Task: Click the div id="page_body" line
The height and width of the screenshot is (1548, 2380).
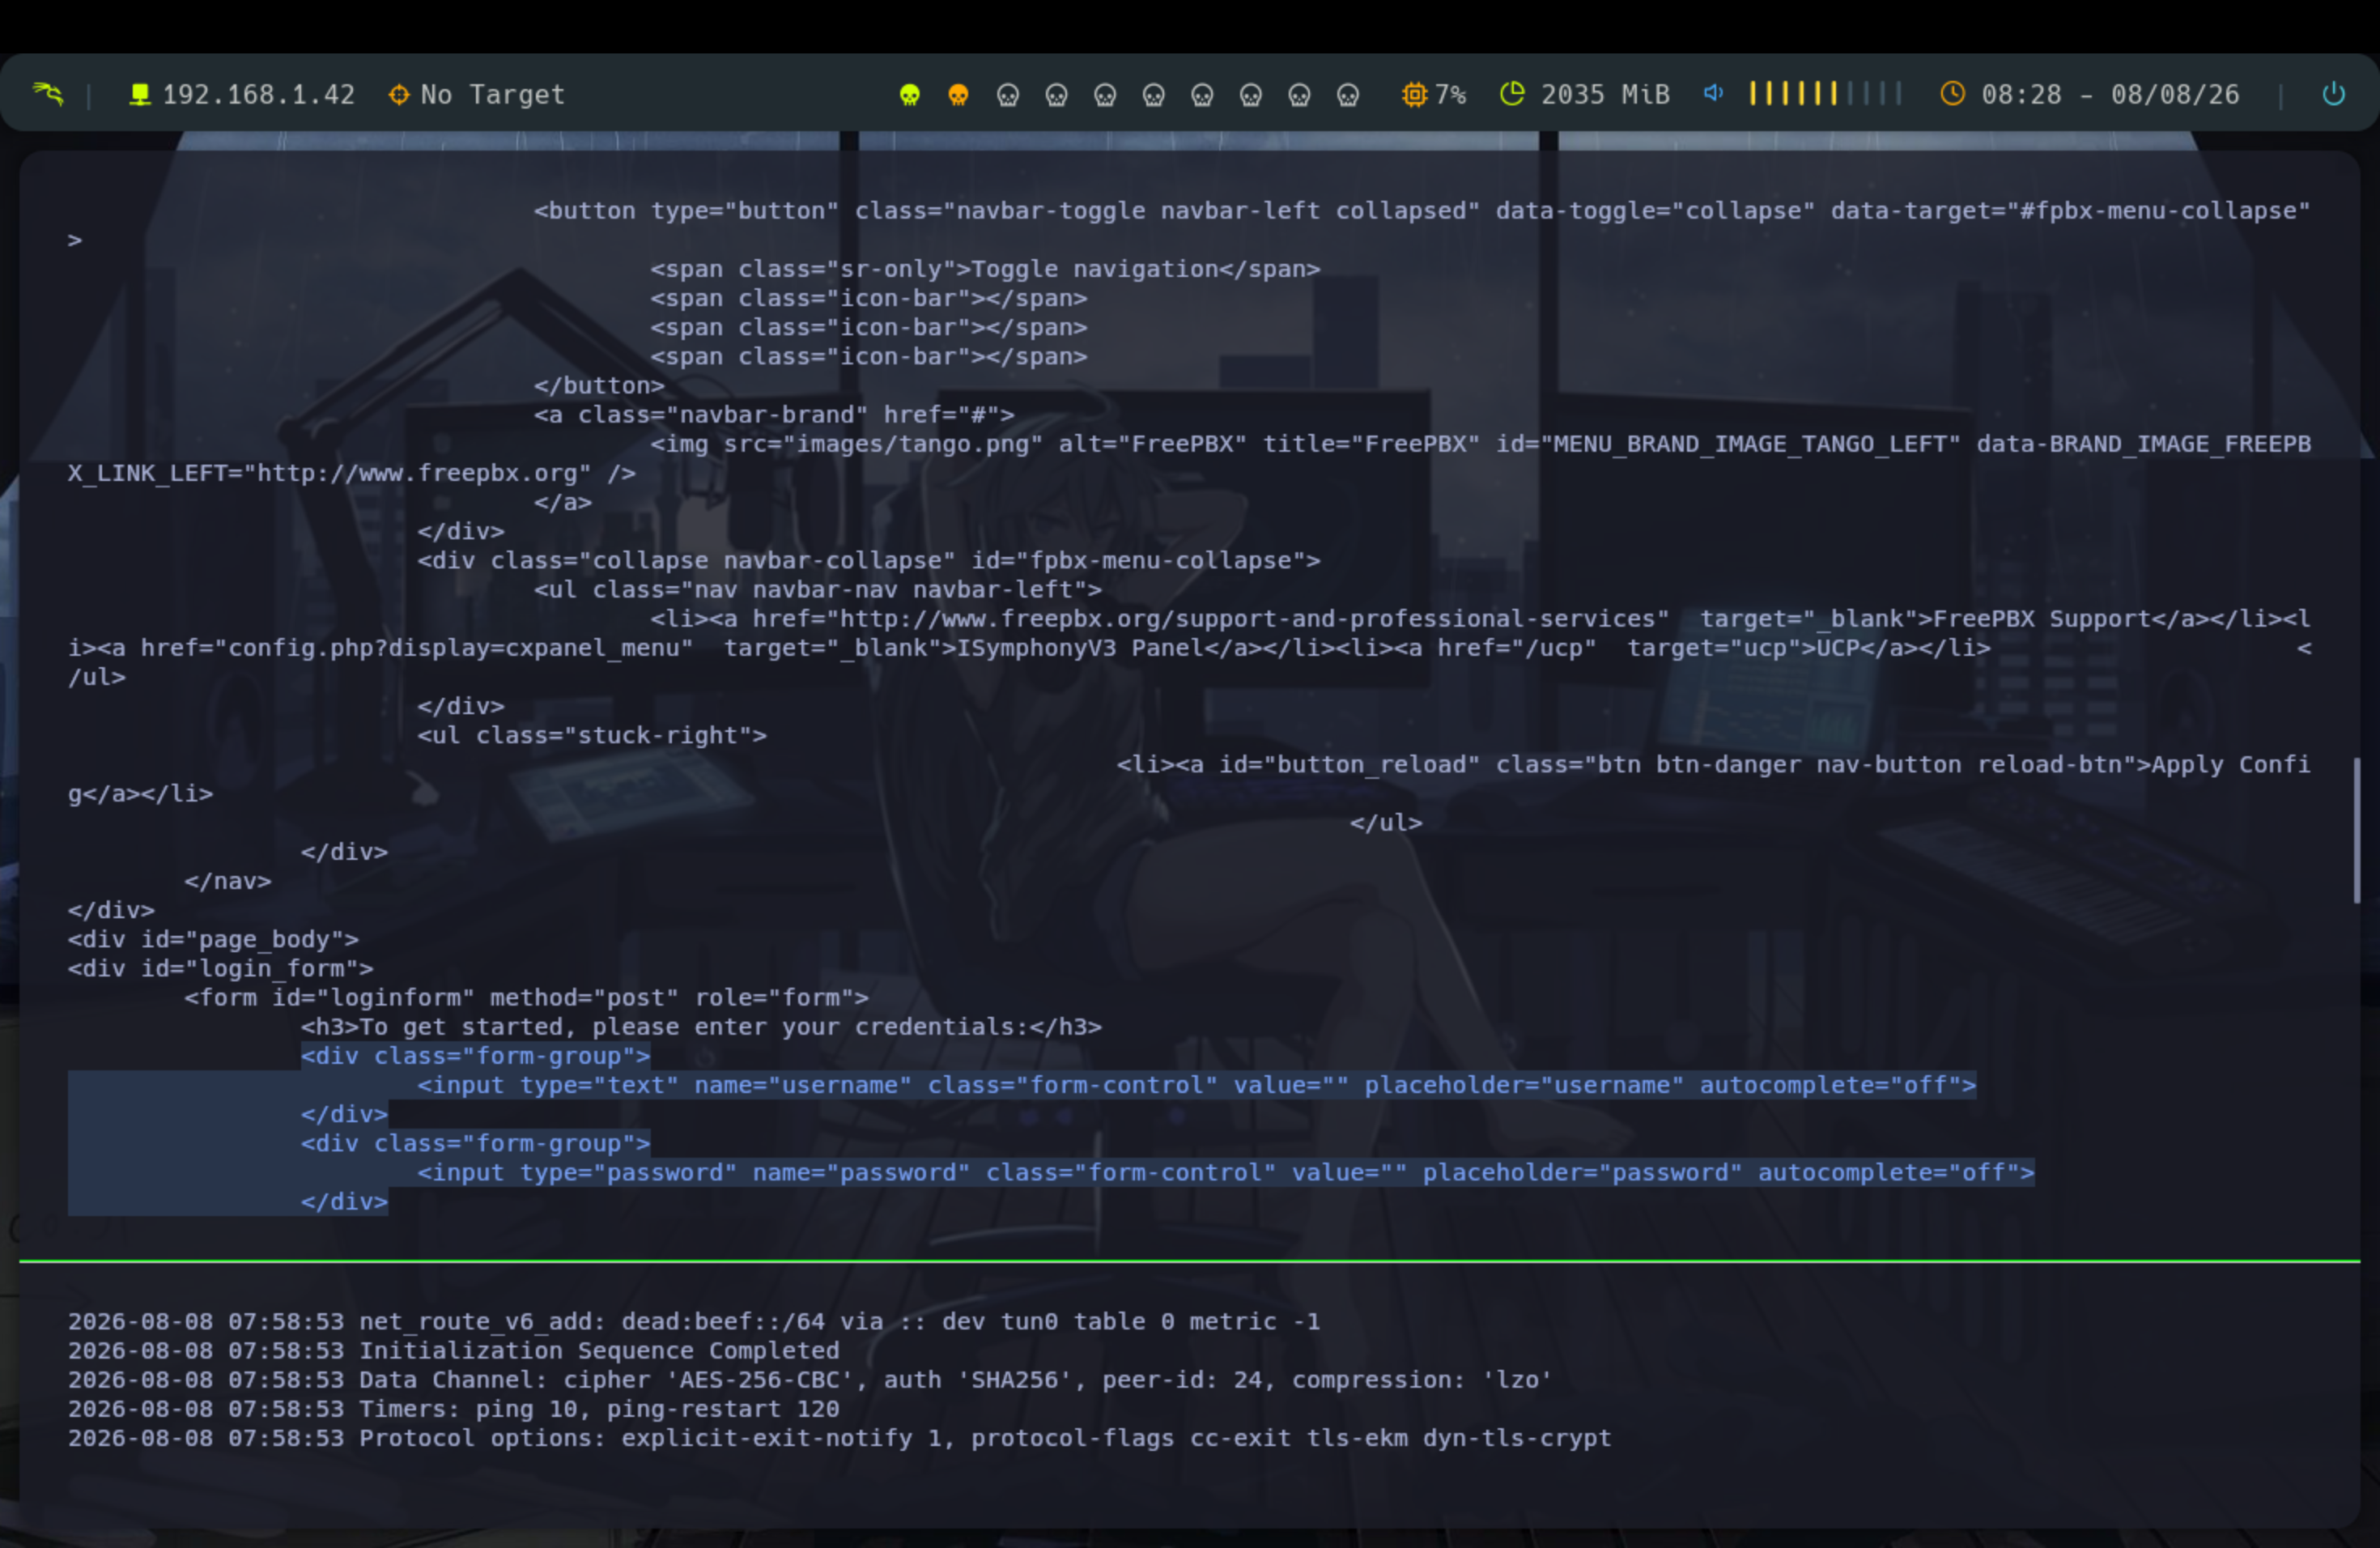Action: (x=213, y=940)
